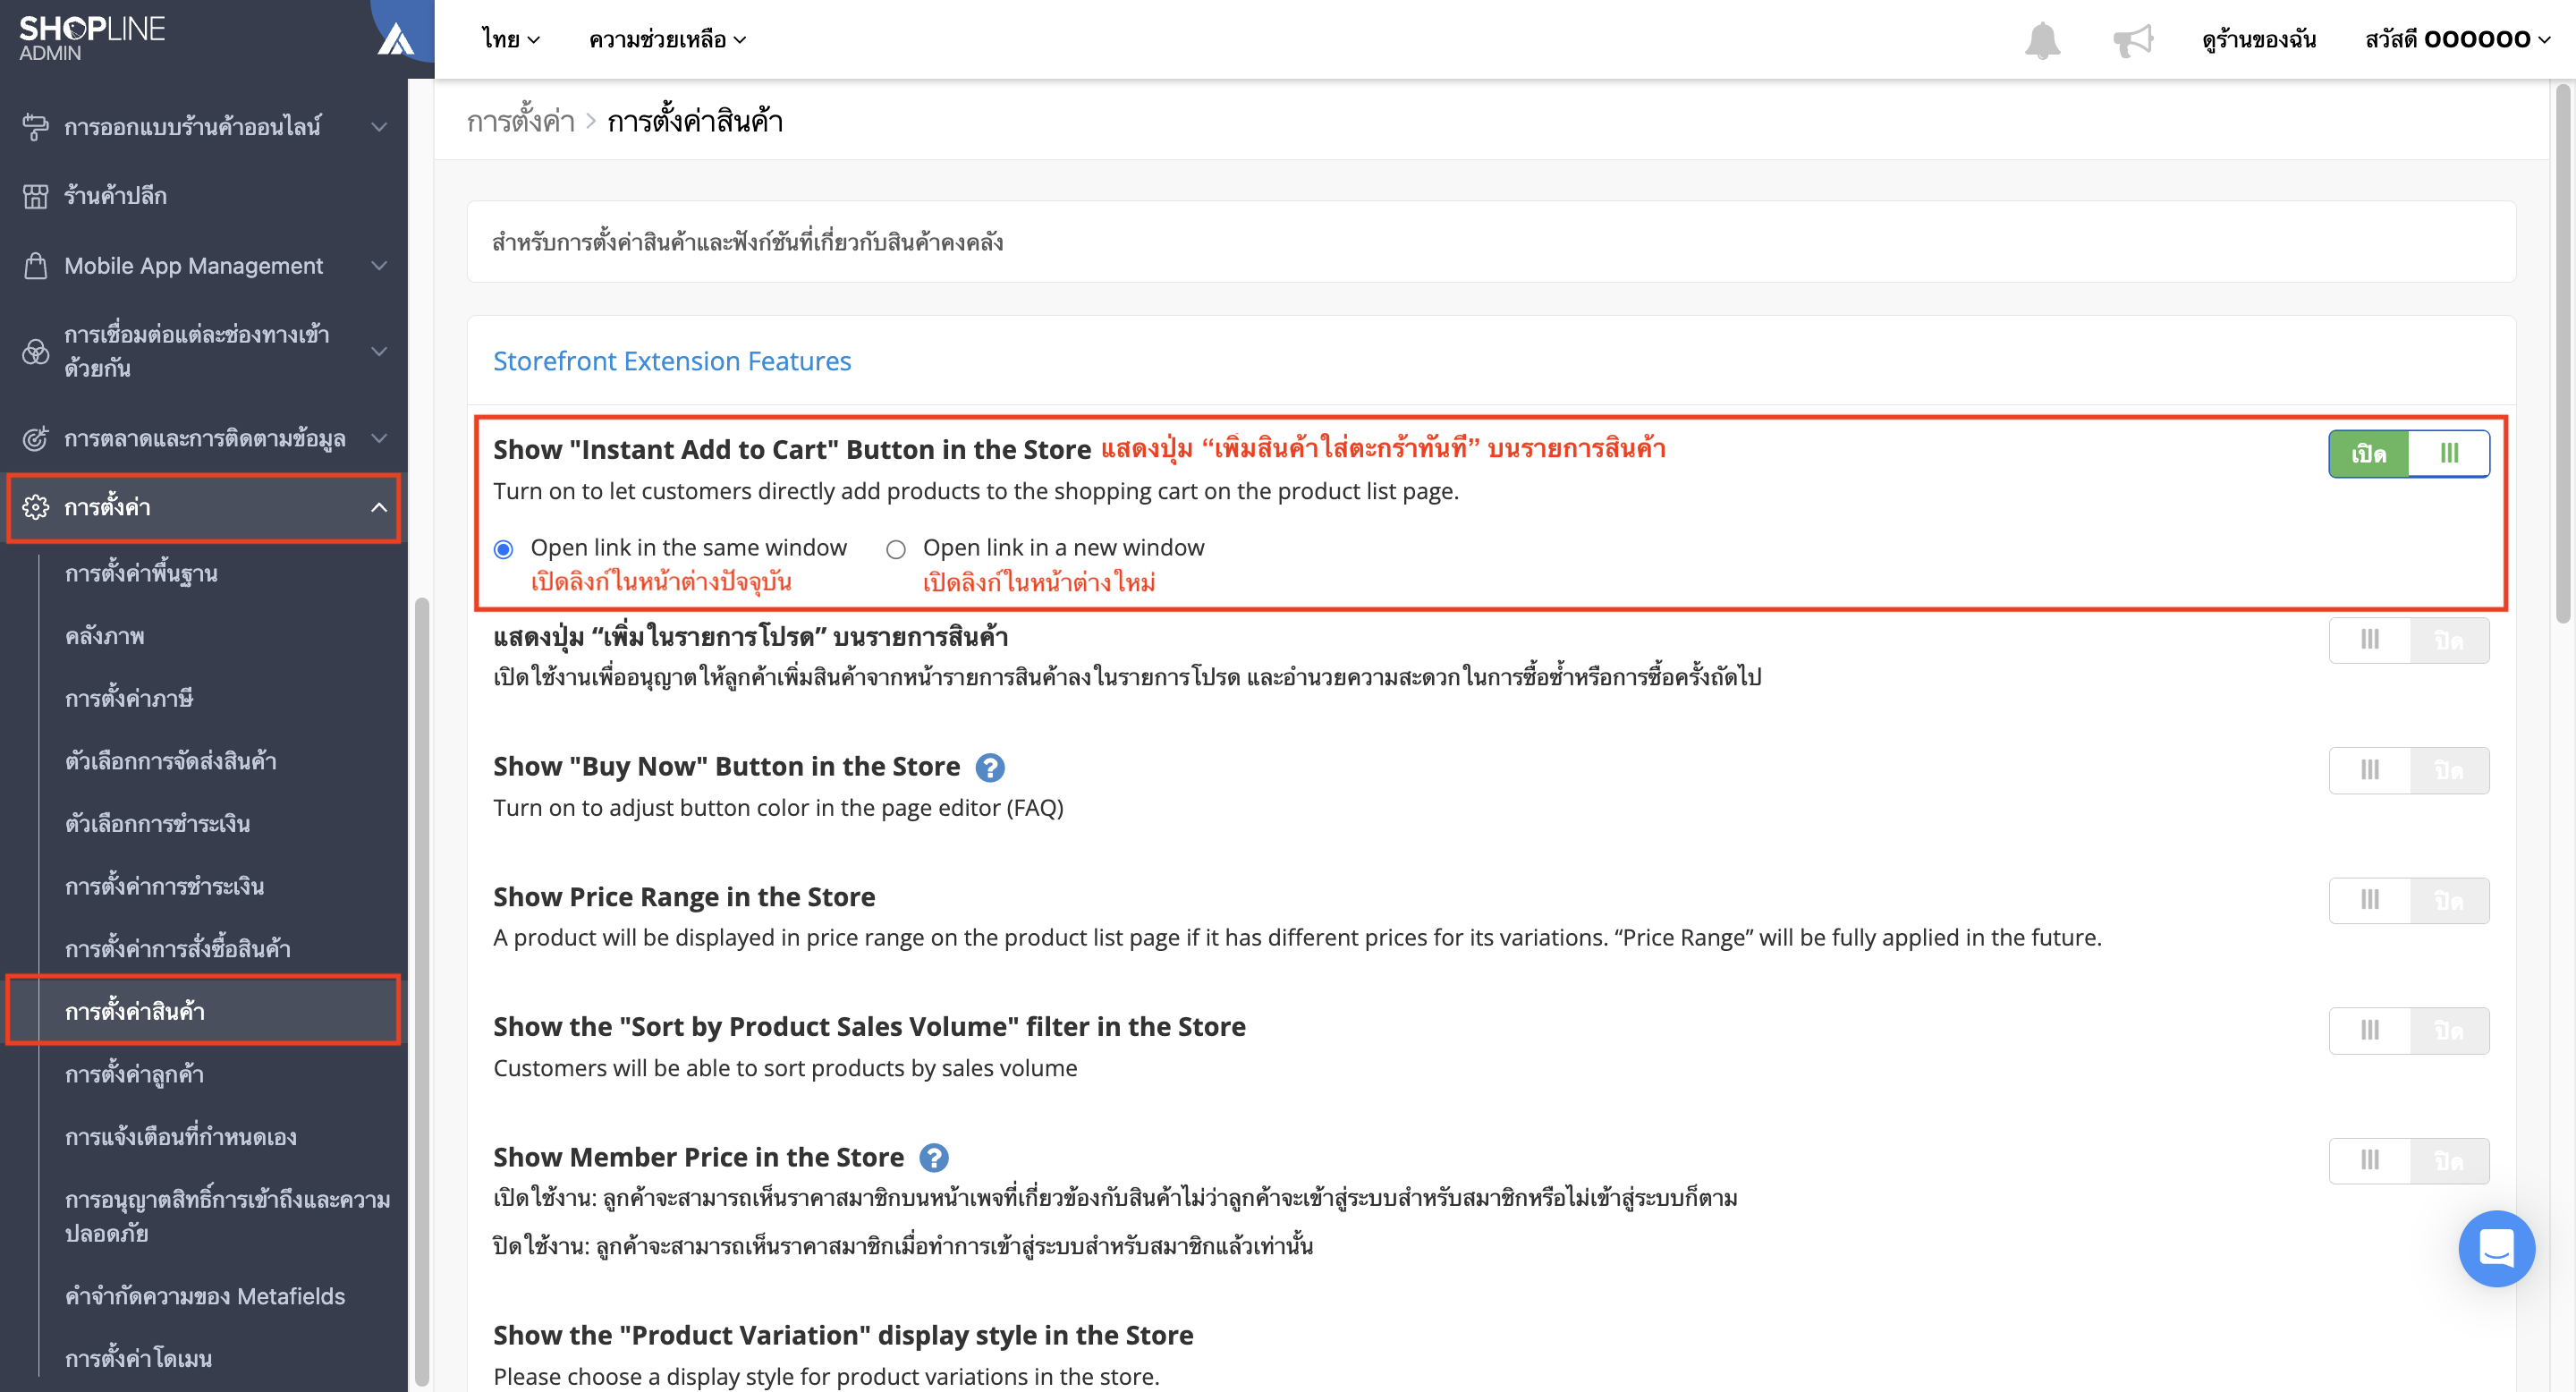The height and width of the screenshot is (1392, 2576).
Task: Click the channel integration circles icon
Action: [35, 351]
